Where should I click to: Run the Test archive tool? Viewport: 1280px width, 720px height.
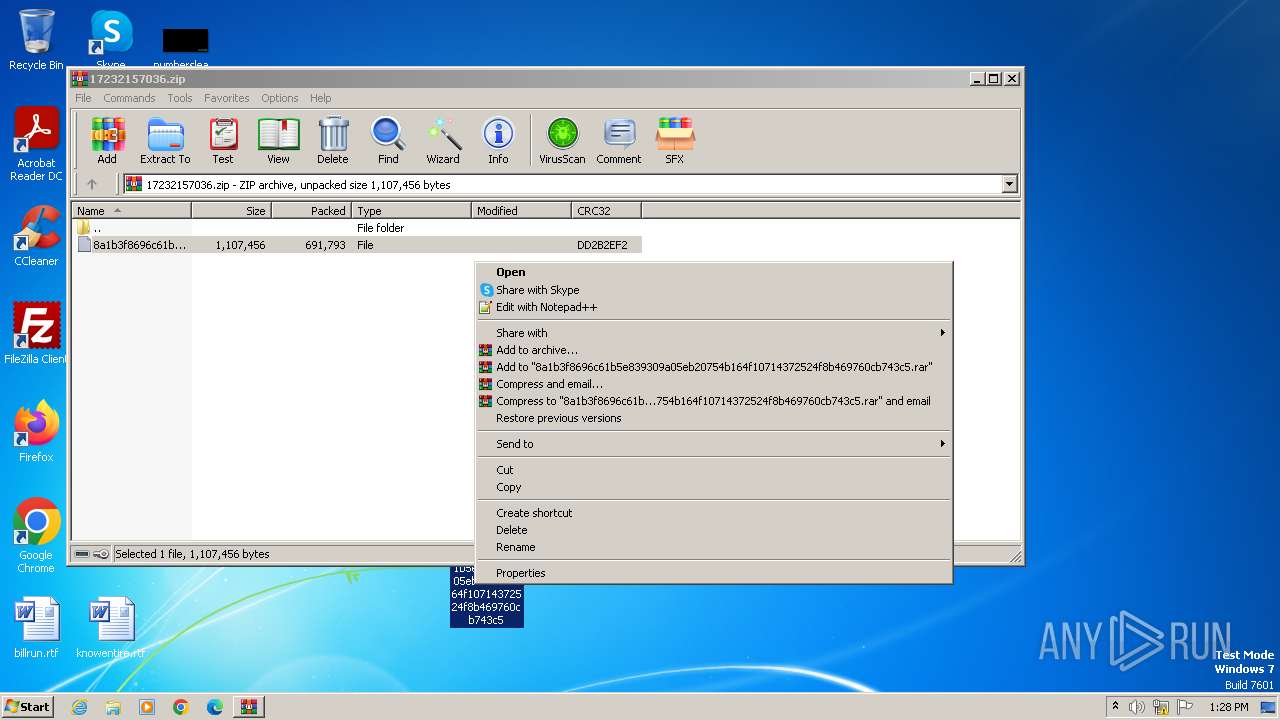coord(223,140)
